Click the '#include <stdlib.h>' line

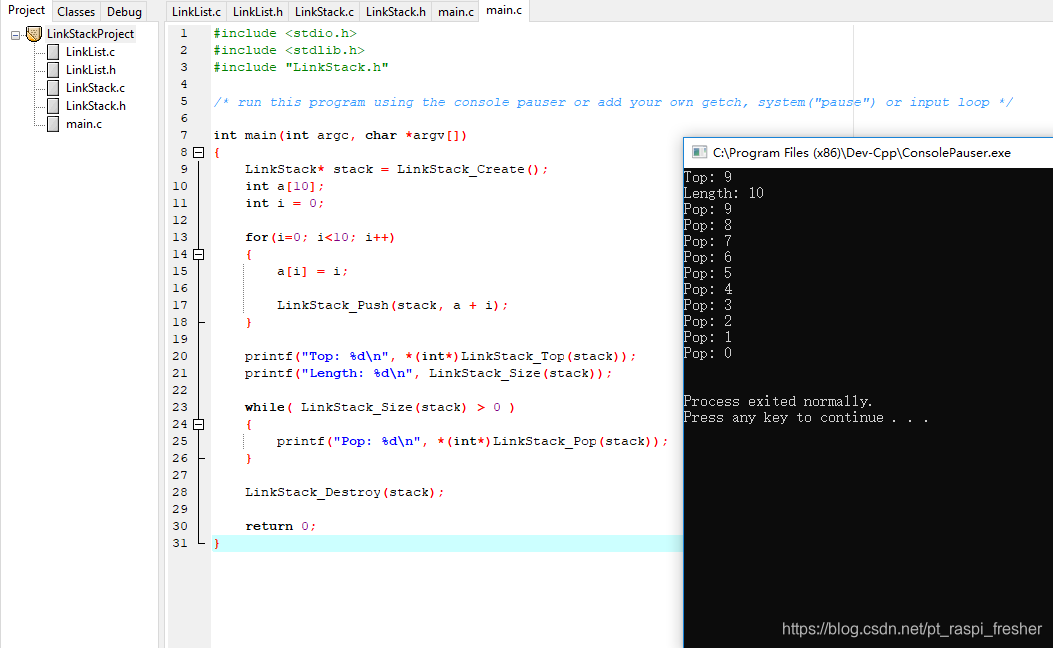pos(289,50)
